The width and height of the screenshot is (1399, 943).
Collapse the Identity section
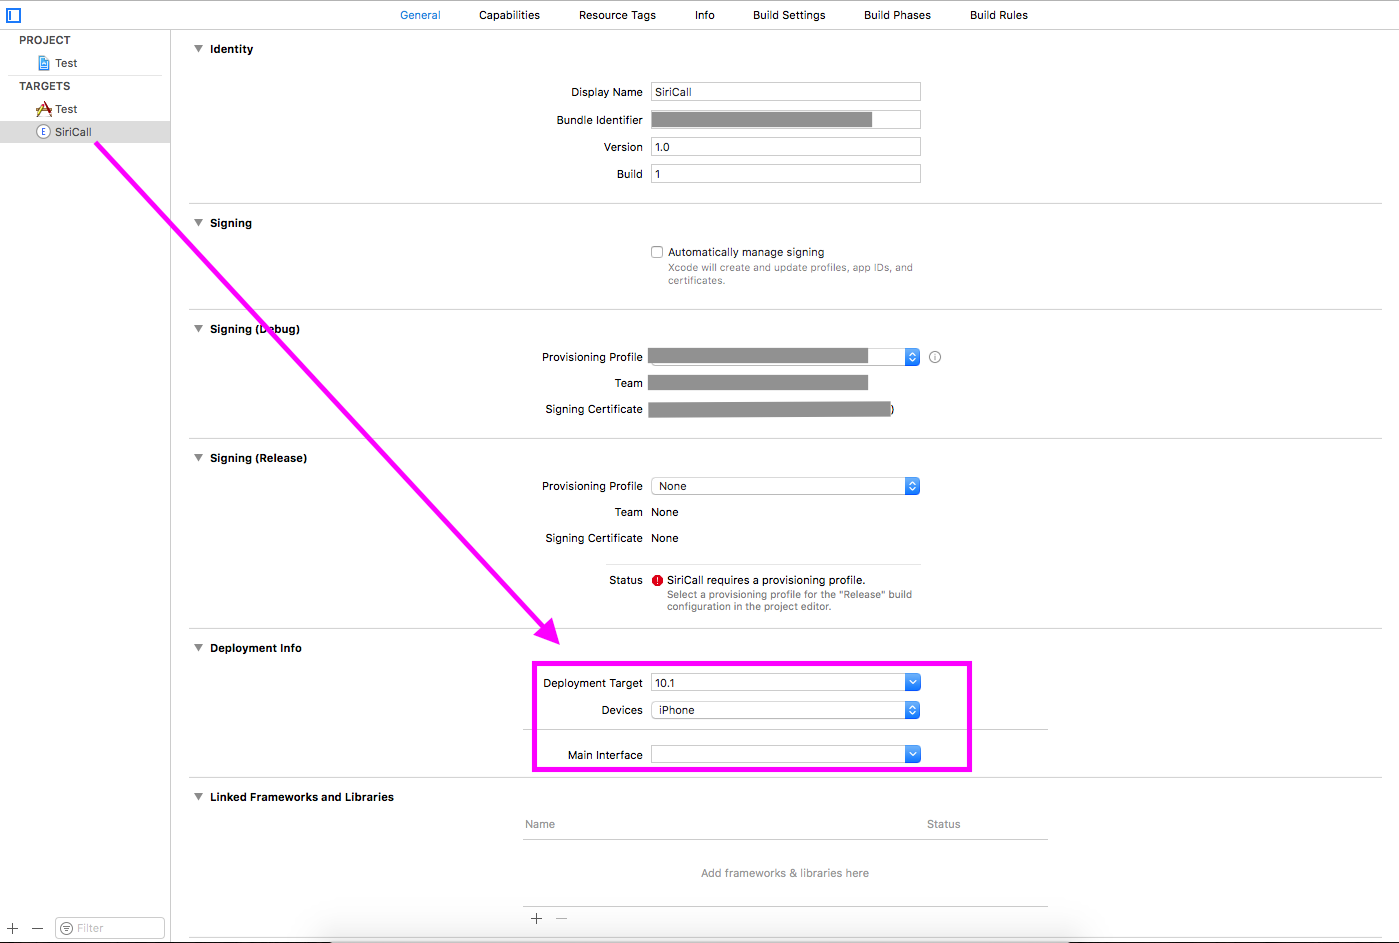coord(198,49)
